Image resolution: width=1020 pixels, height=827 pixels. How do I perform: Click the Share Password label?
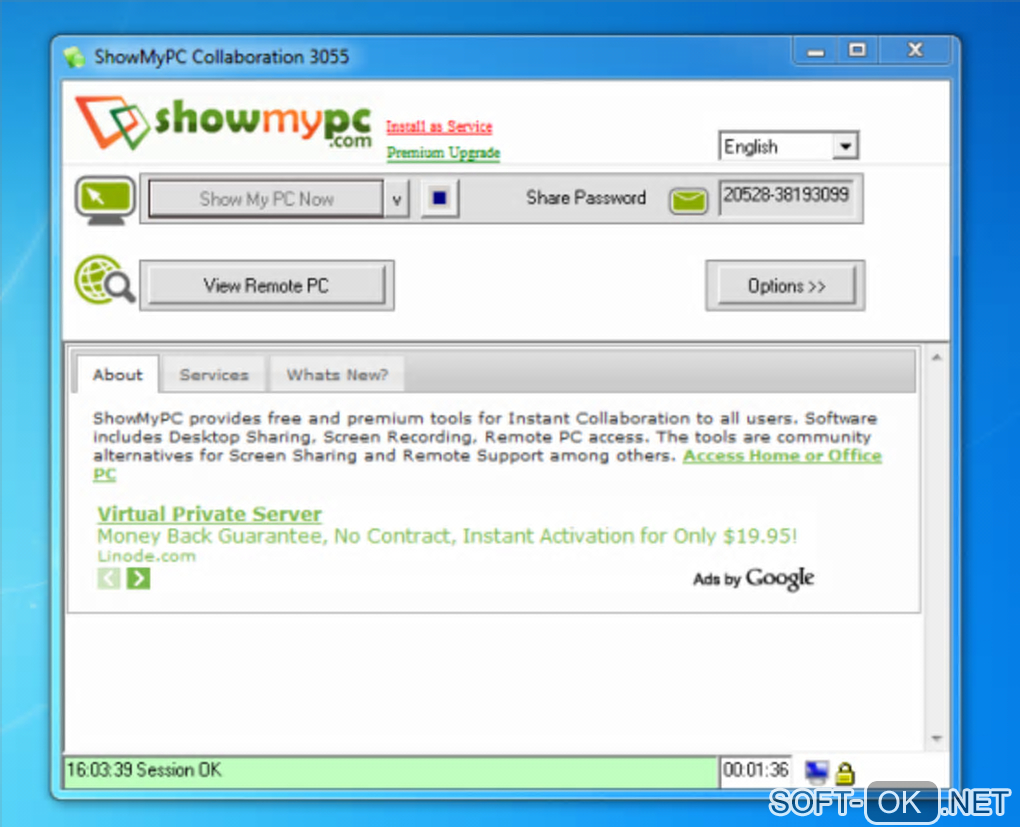tap(585, 198)
